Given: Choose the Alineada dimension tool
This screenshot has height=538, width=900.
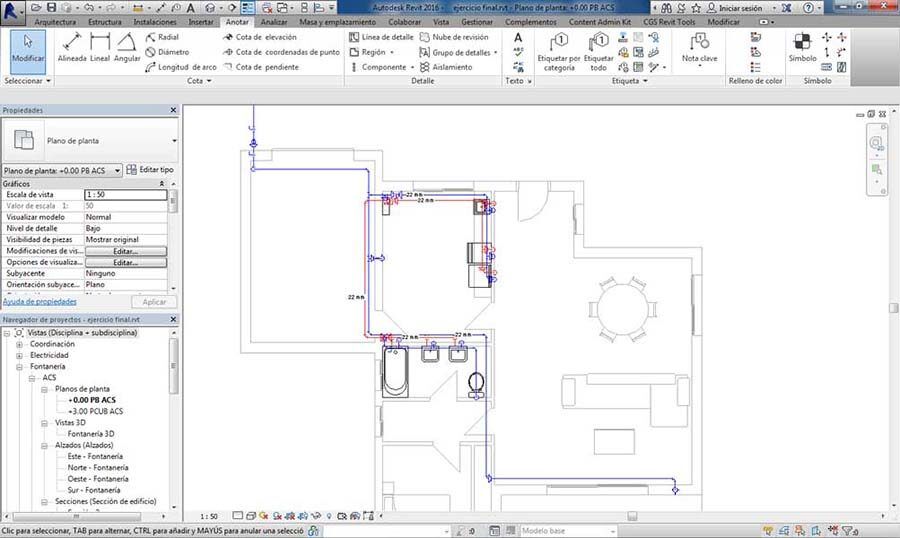Looking at the screenshot, I should pos(71,48).
